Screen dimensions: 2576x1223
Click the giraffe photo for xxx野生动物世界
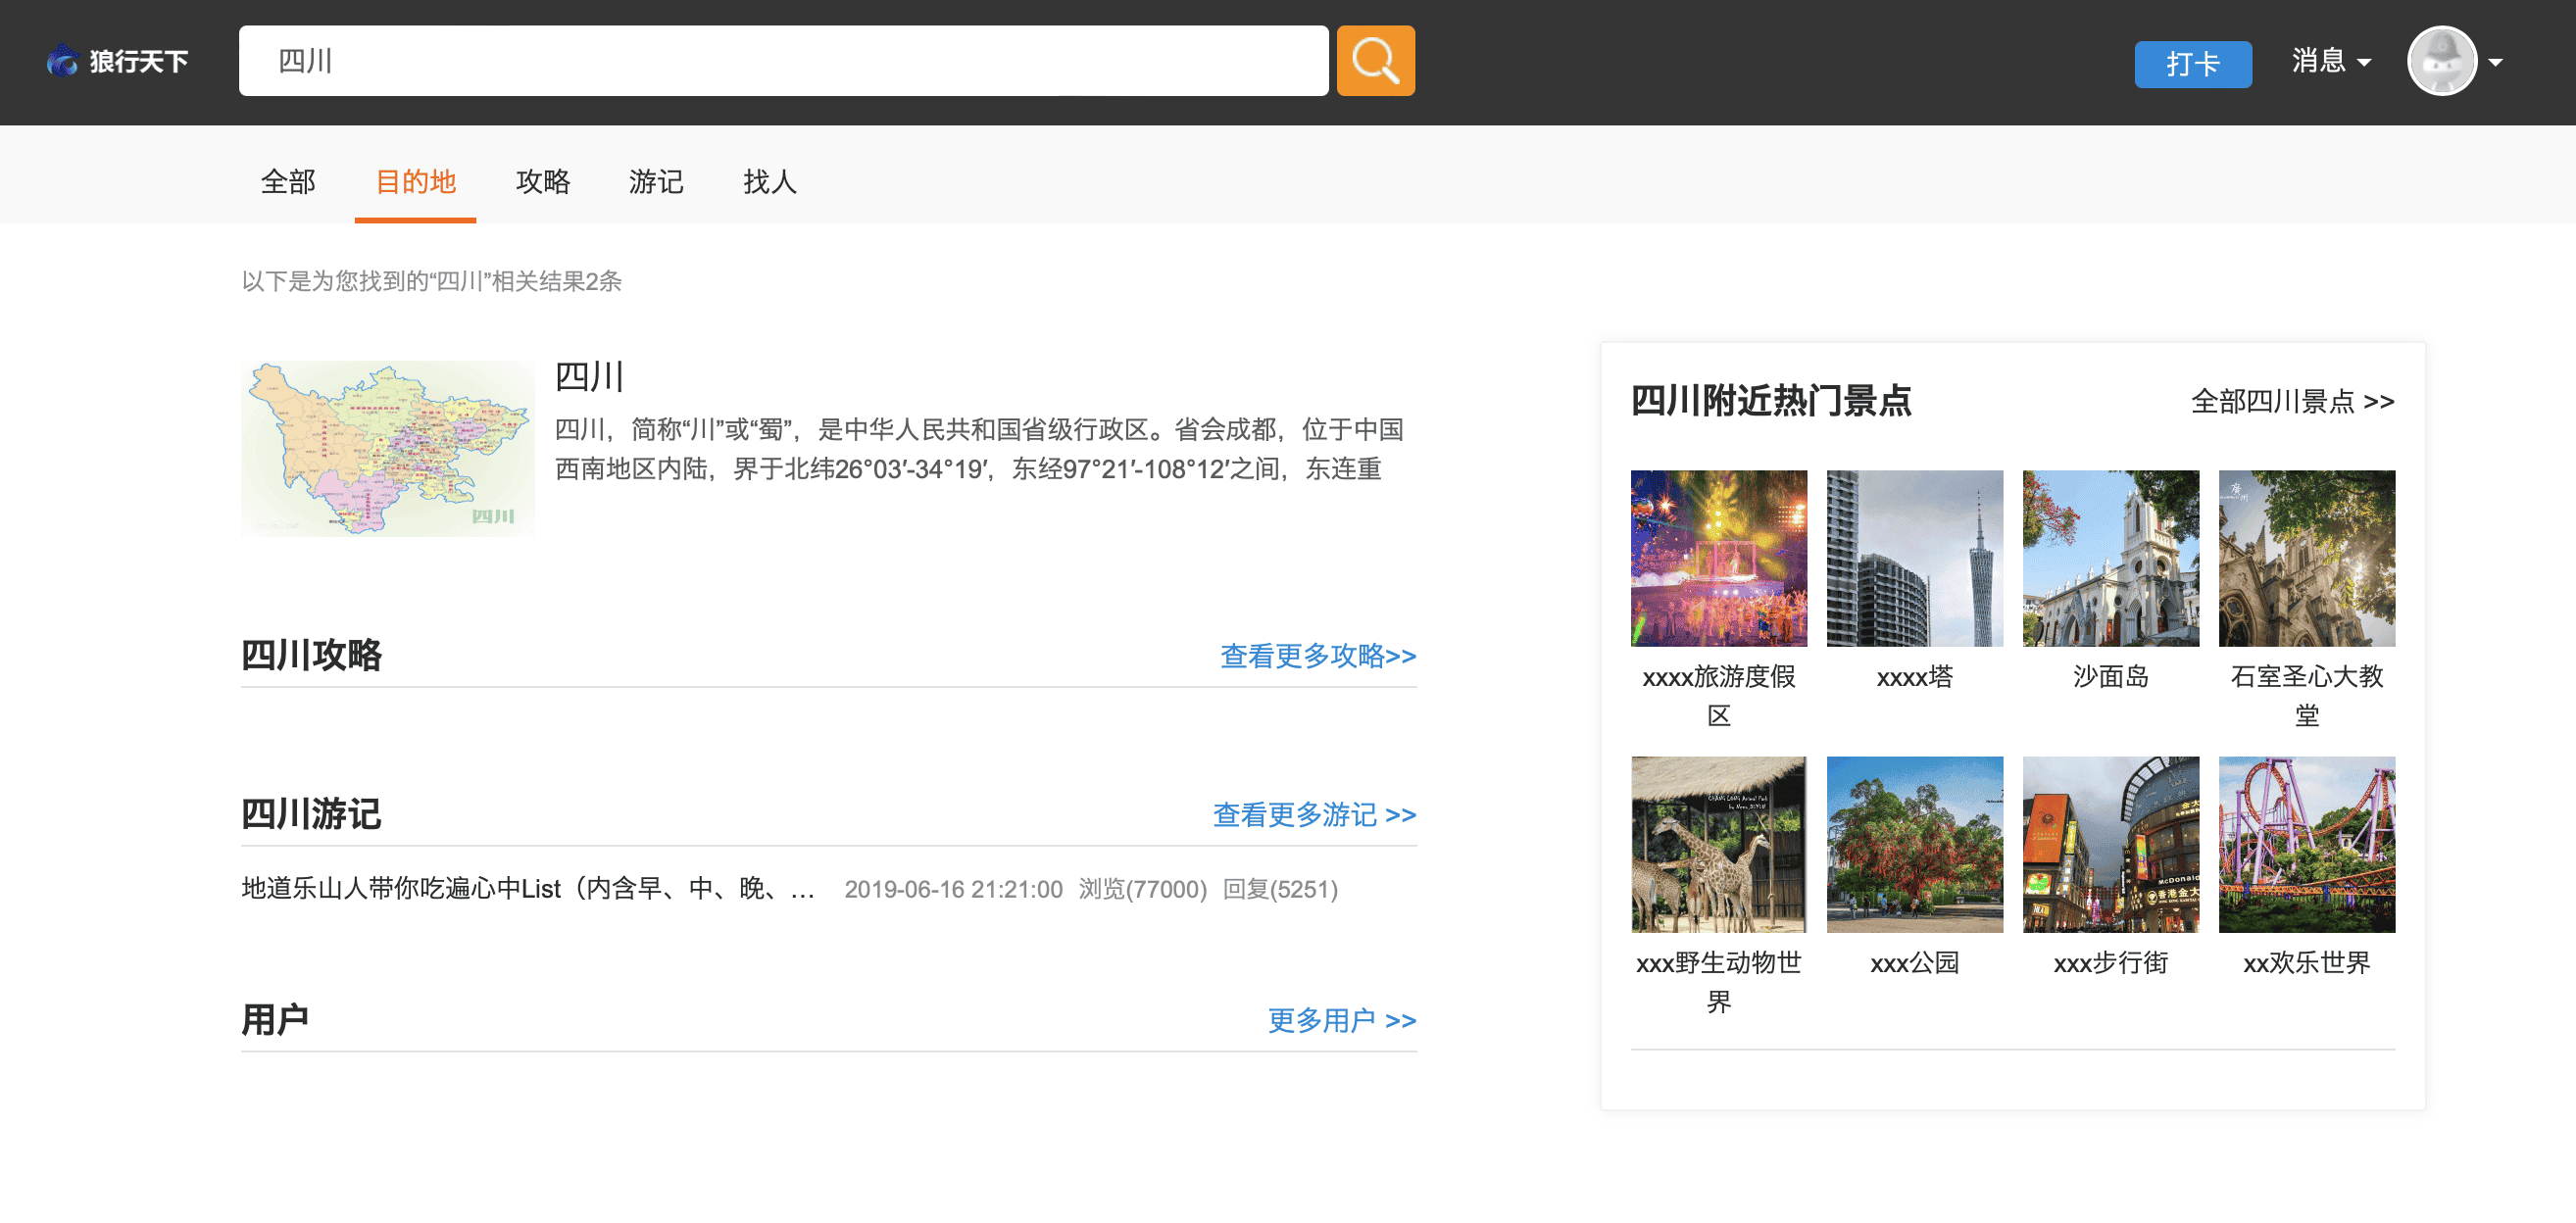[1718, 844]
